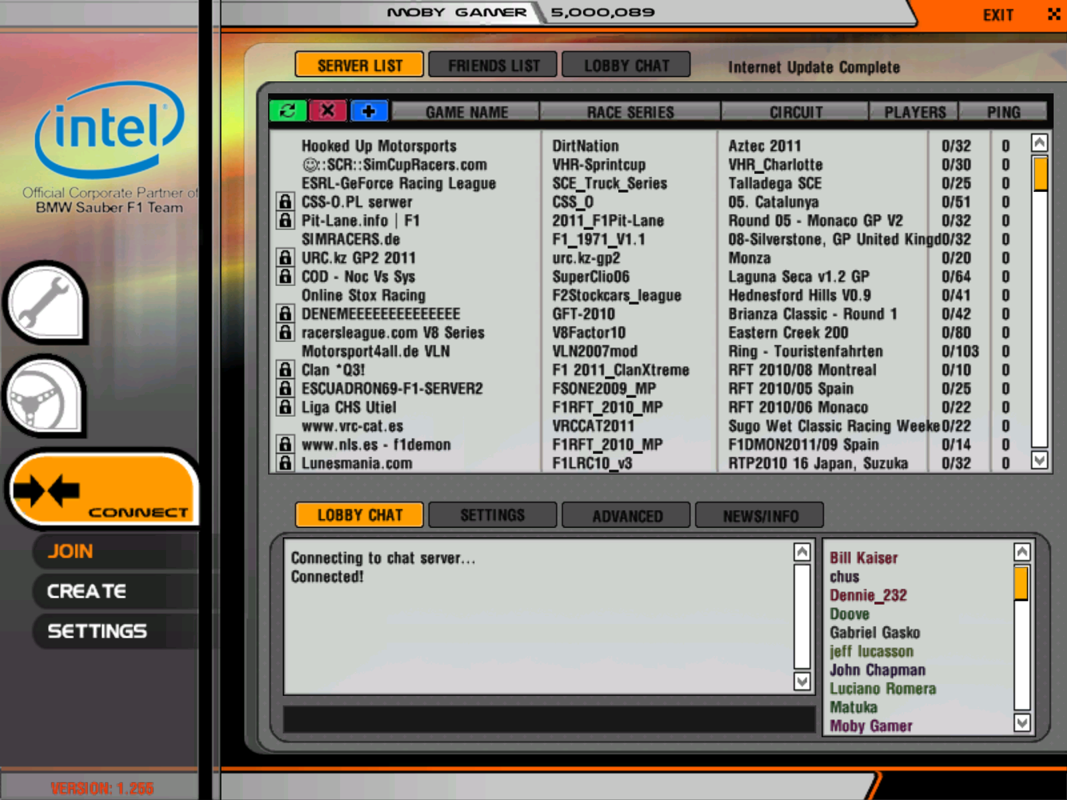Viewport: 1067px width, 800px height.
Task: Click the server list scrollbar down arrow
Action: 1038,459
